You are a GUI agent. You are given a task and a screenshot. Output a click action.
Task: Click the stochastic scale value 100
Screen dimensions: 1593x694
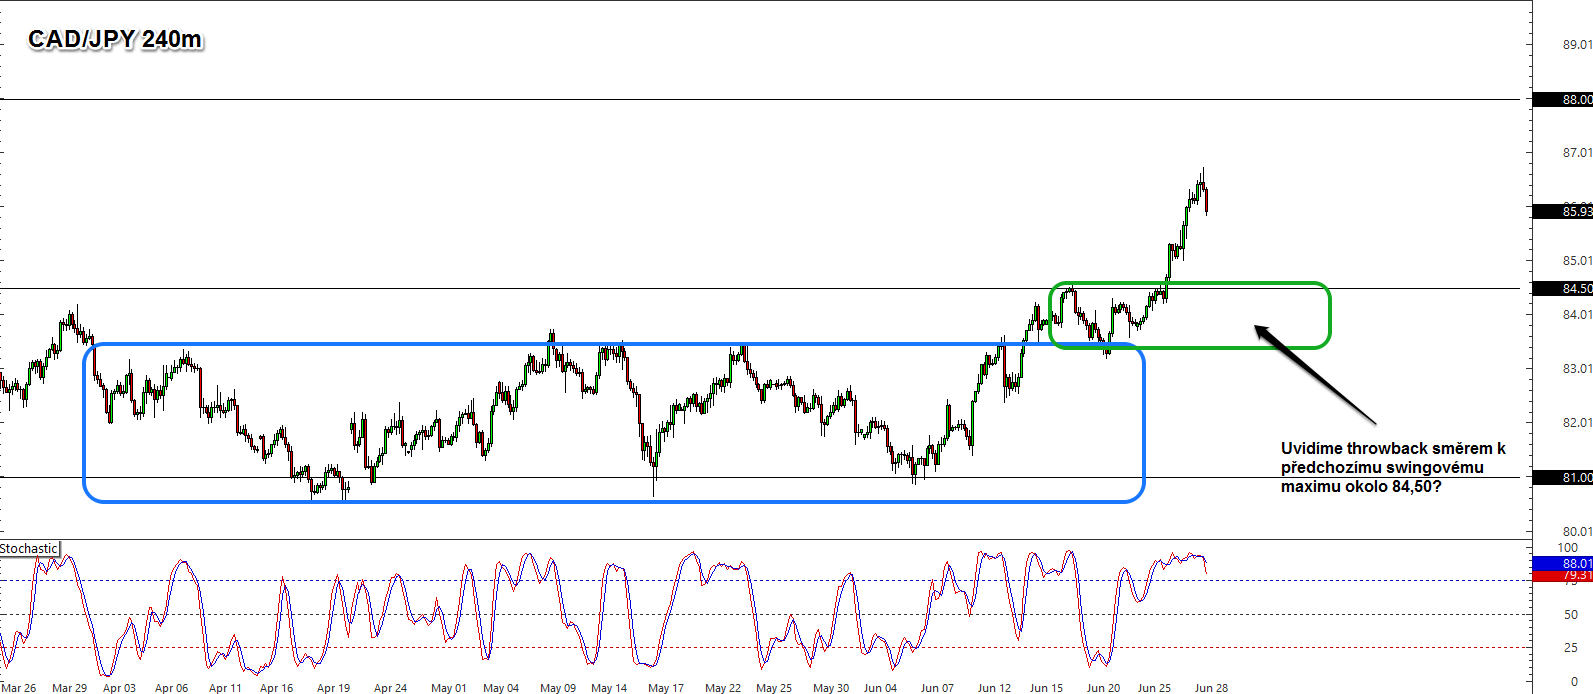tap(1568, 548)
